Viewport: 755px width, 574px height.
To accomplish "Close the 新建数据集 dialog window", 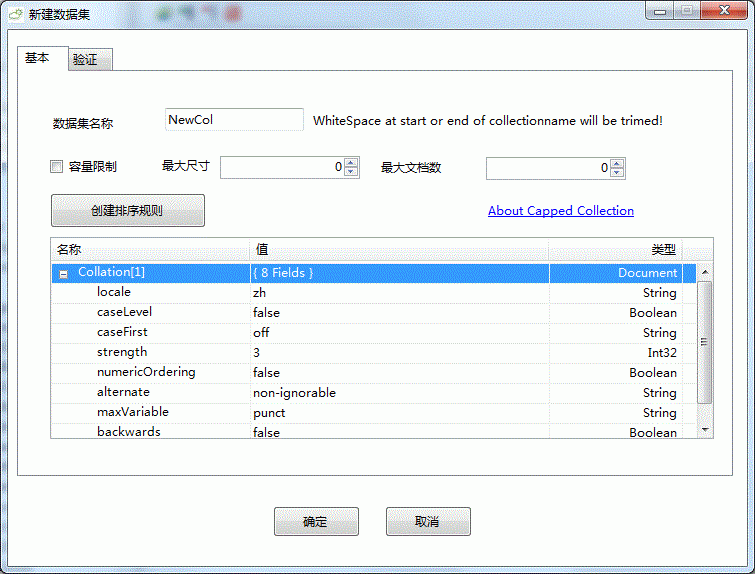I will [x=724, y=10].
